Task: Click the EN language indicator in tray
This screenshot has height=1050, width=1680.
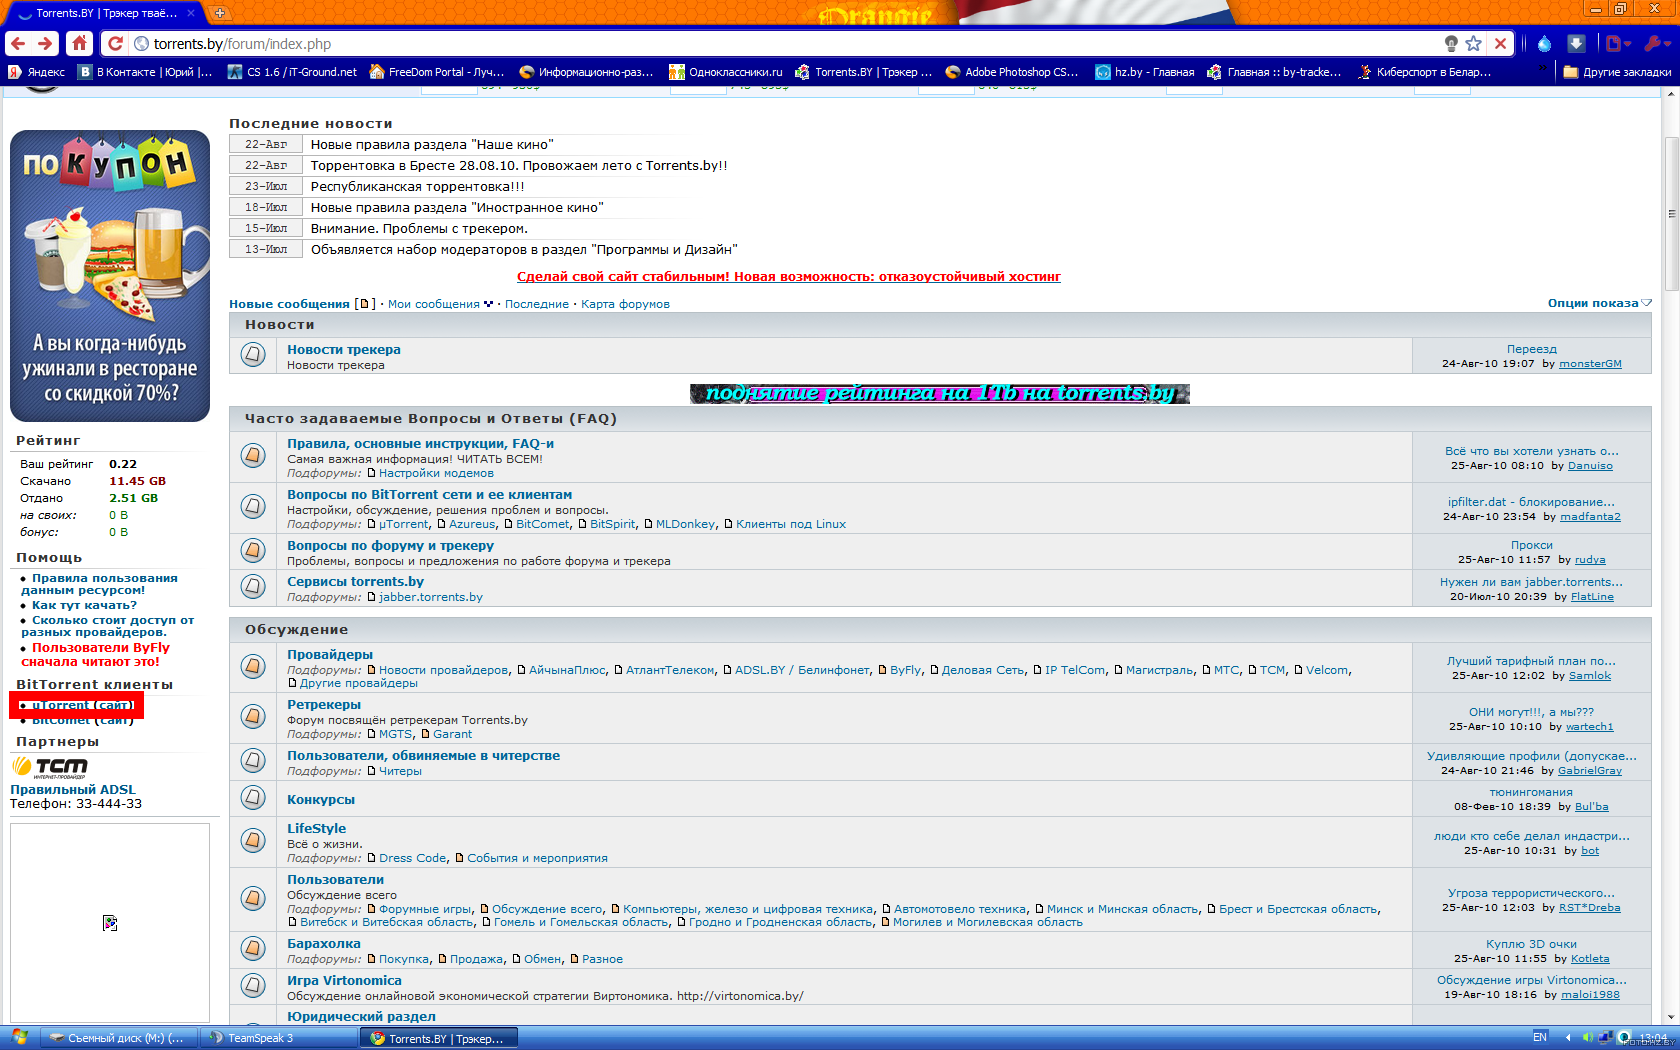Action: click(1540, 1038)
